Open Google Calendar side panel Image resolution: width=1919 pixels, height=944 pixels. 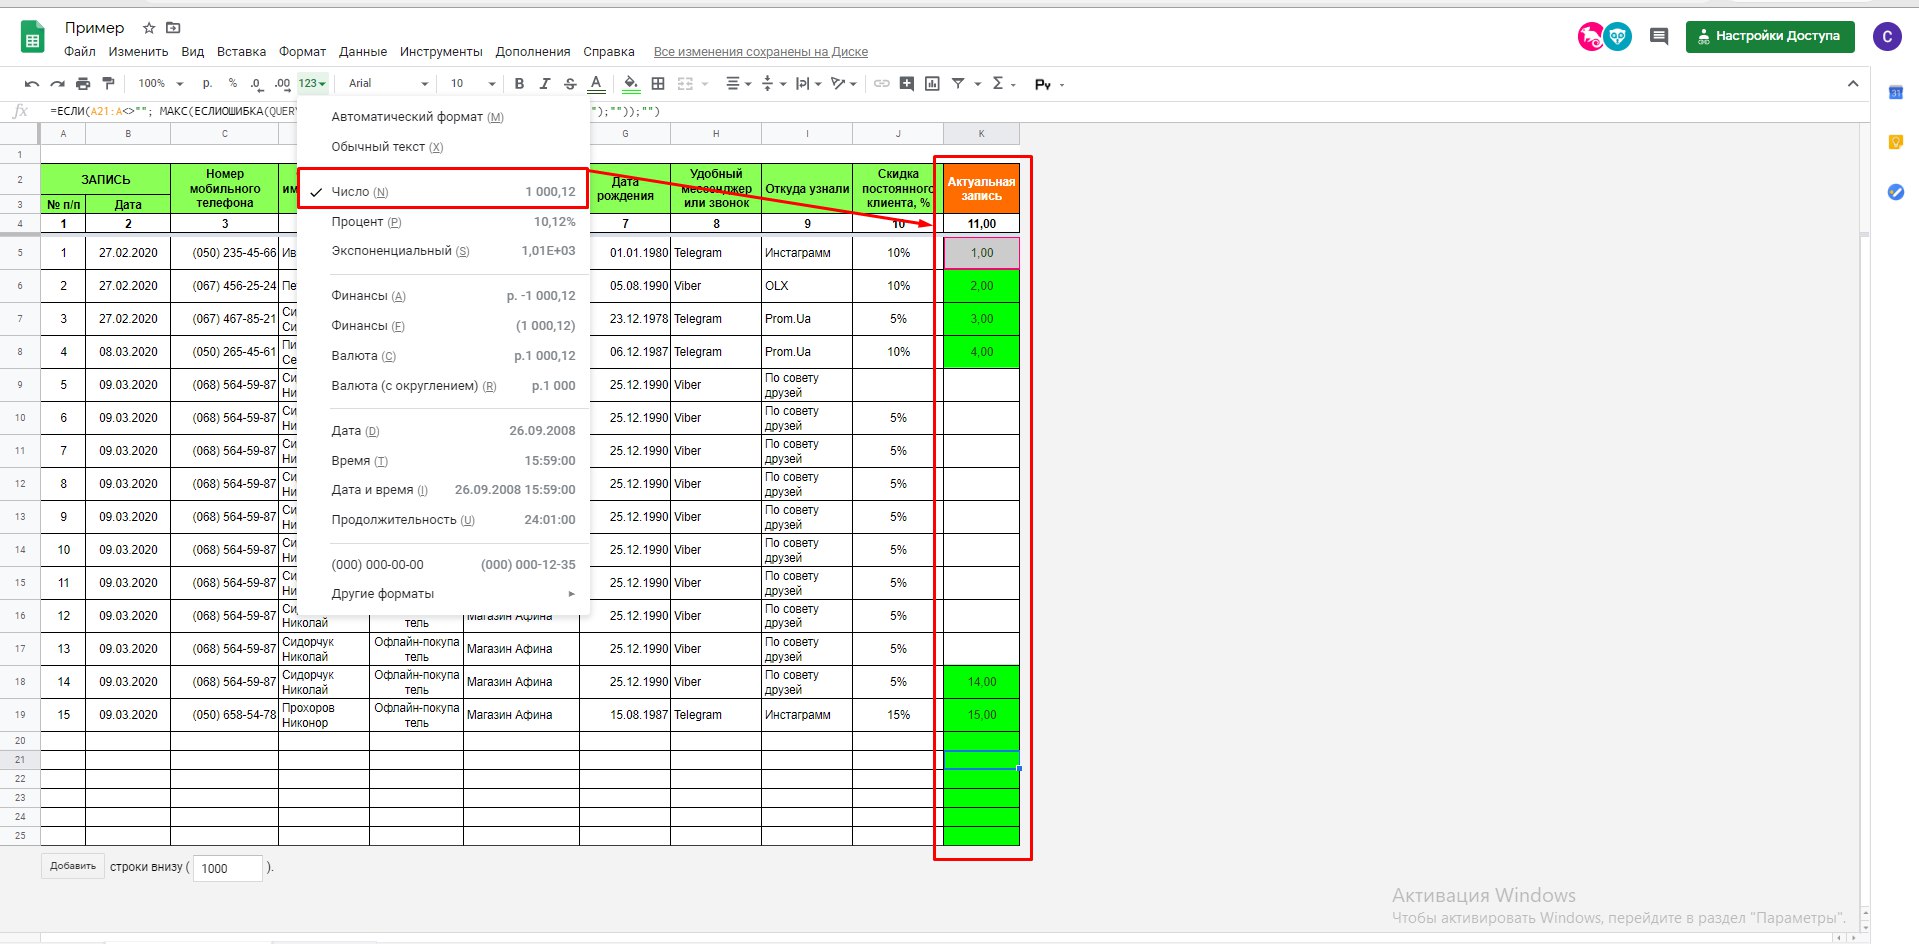click(1895, 93)
